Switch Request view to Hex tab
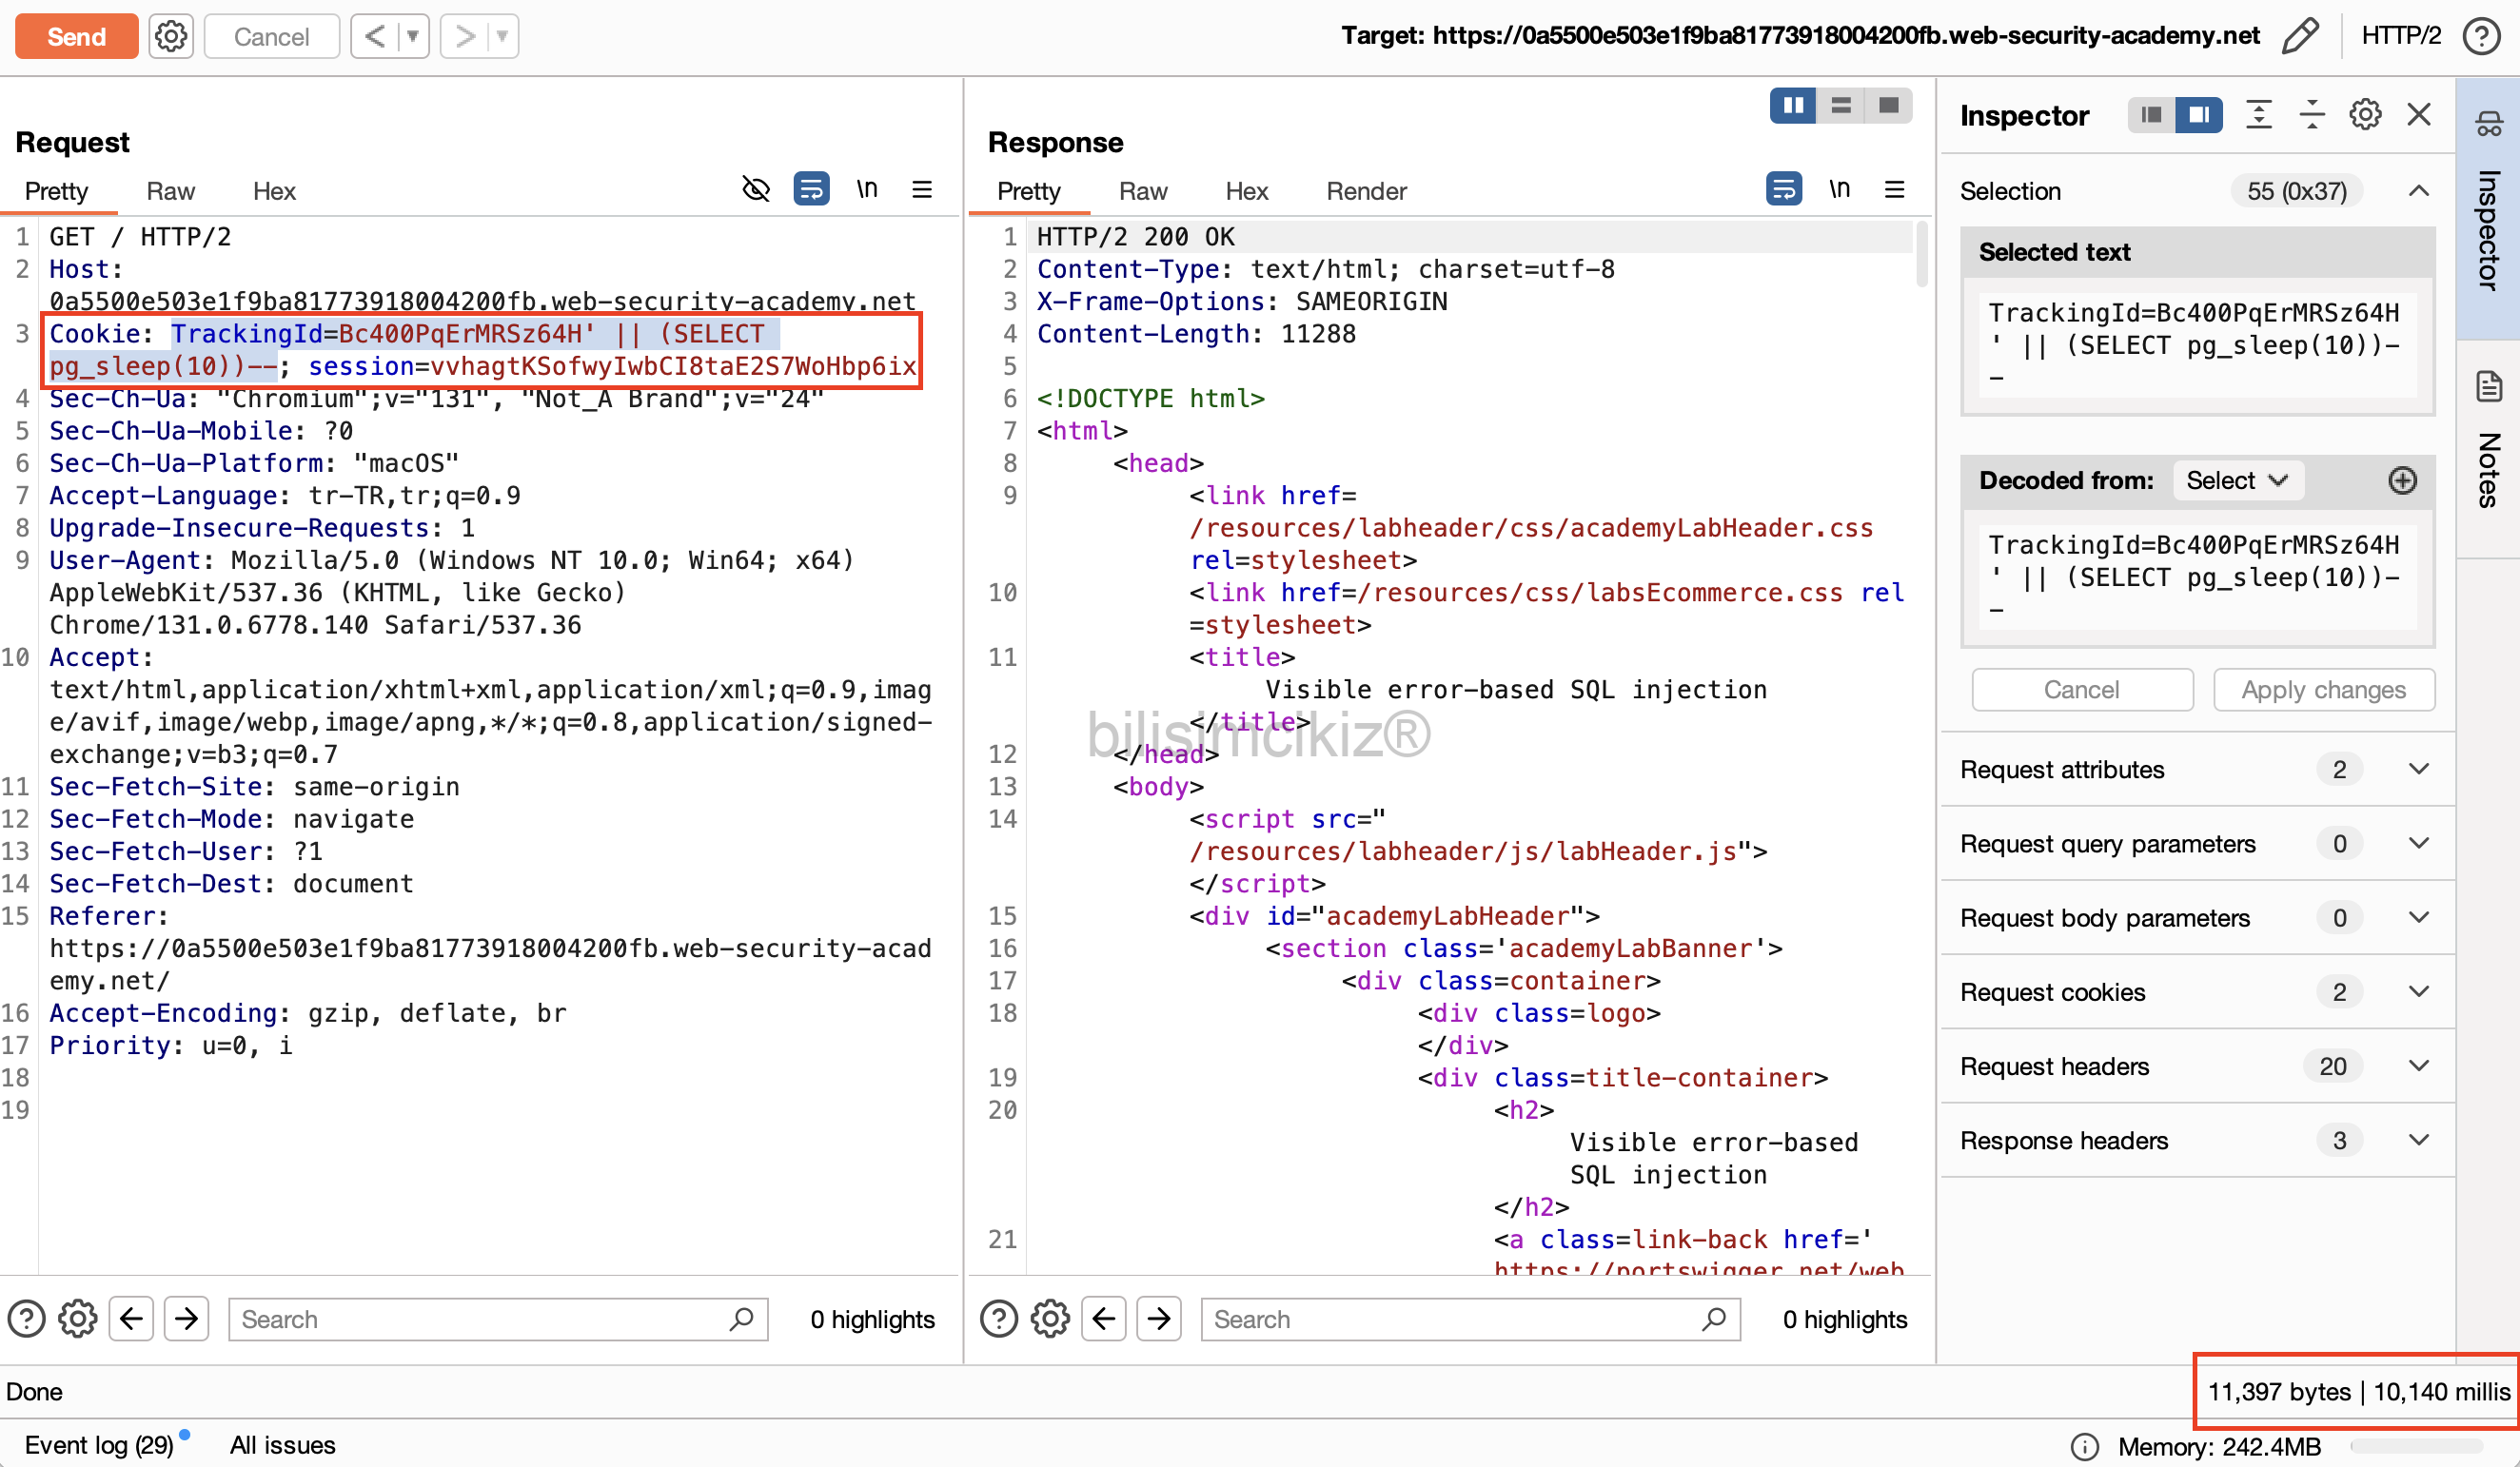Viewport: 2520px width, 1467px height. click(274, 191)
